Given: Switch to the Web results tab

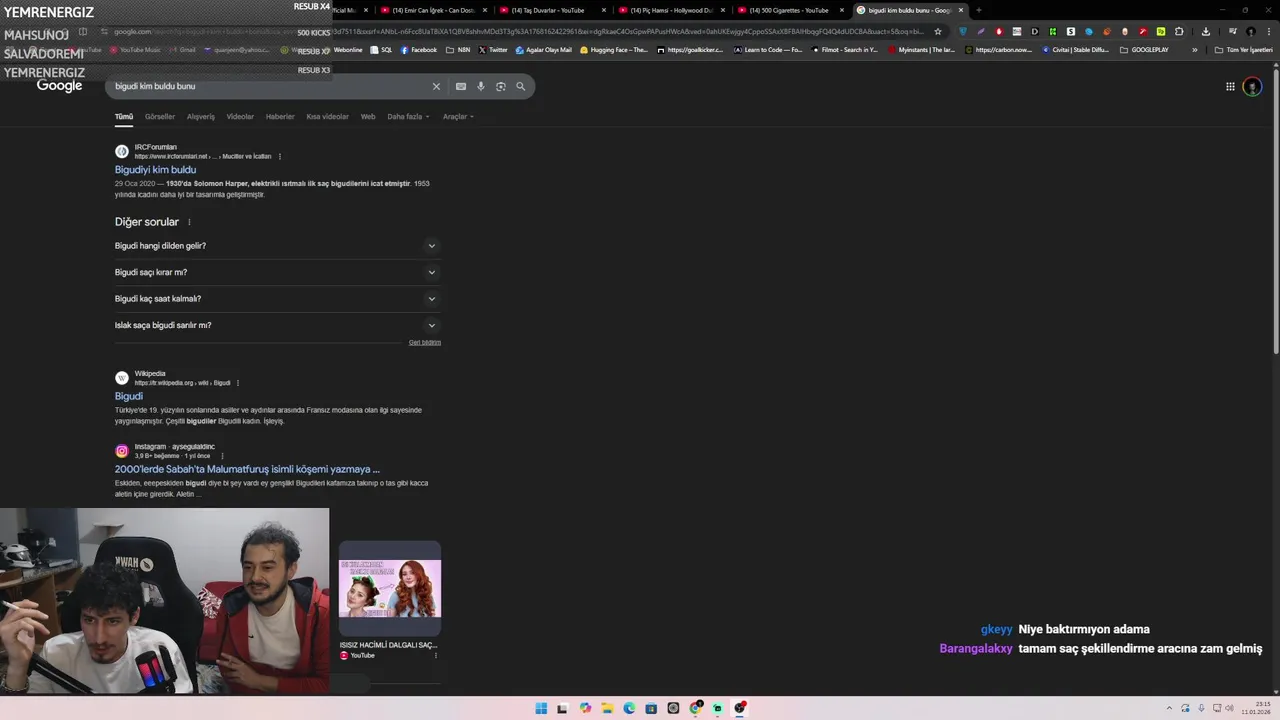Looking at the screenshot, I should point(368,117).
